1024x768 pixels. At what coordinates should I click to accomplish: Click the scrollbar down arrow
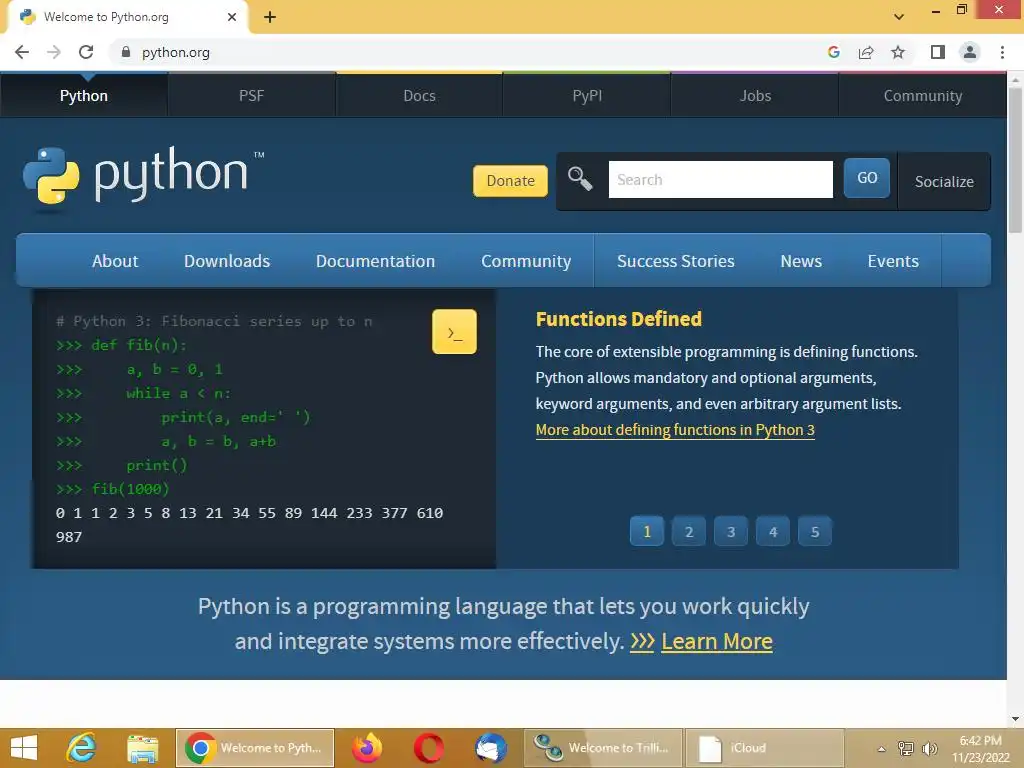1015,719
